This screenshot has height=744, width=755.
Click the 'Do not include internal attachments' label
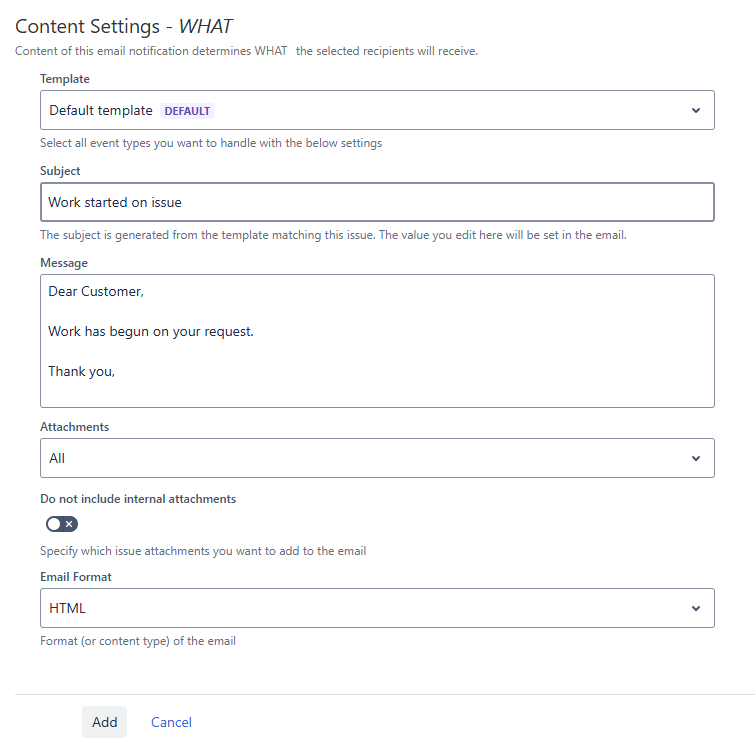pyautogui.click(x=138, y=498)
